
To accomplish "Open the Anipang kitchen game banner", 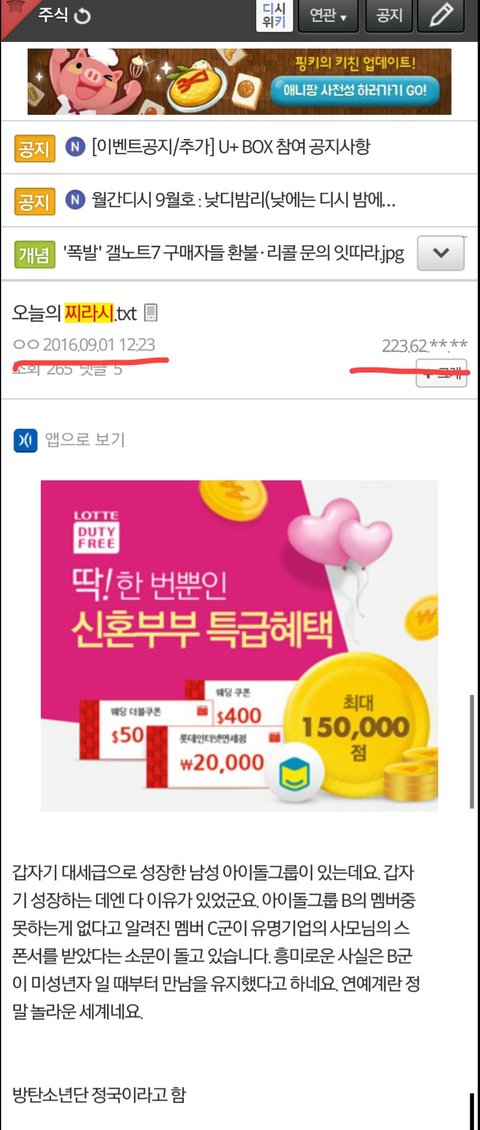I will [x=239, y=81].
